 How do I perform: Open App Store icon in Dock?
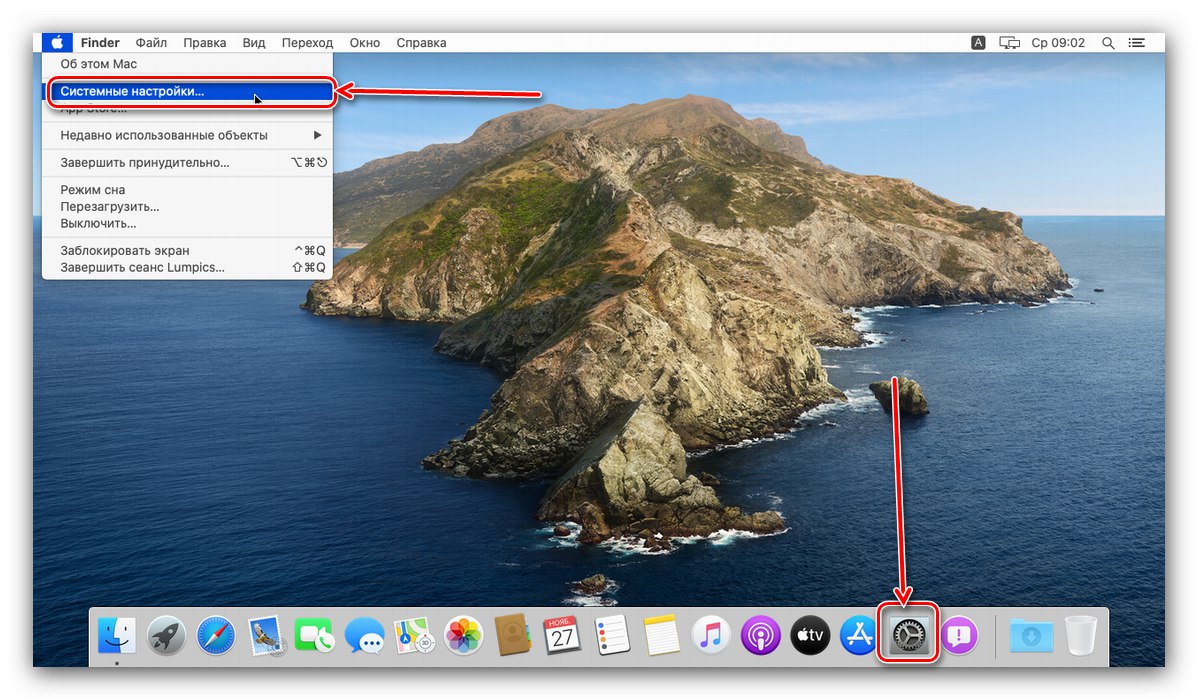859,635
